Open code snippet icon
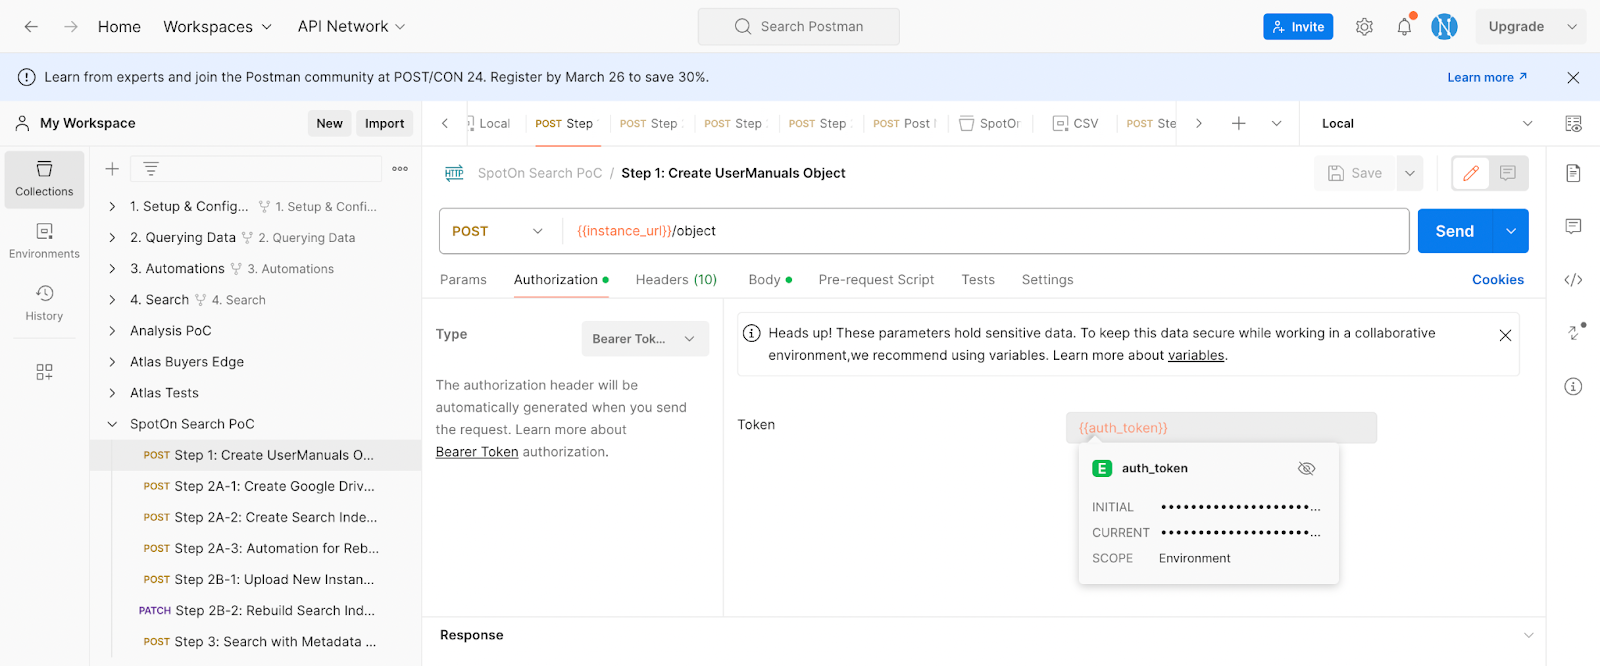Viewport: 1600px width, 666px height. click(x=1573, y=280)
